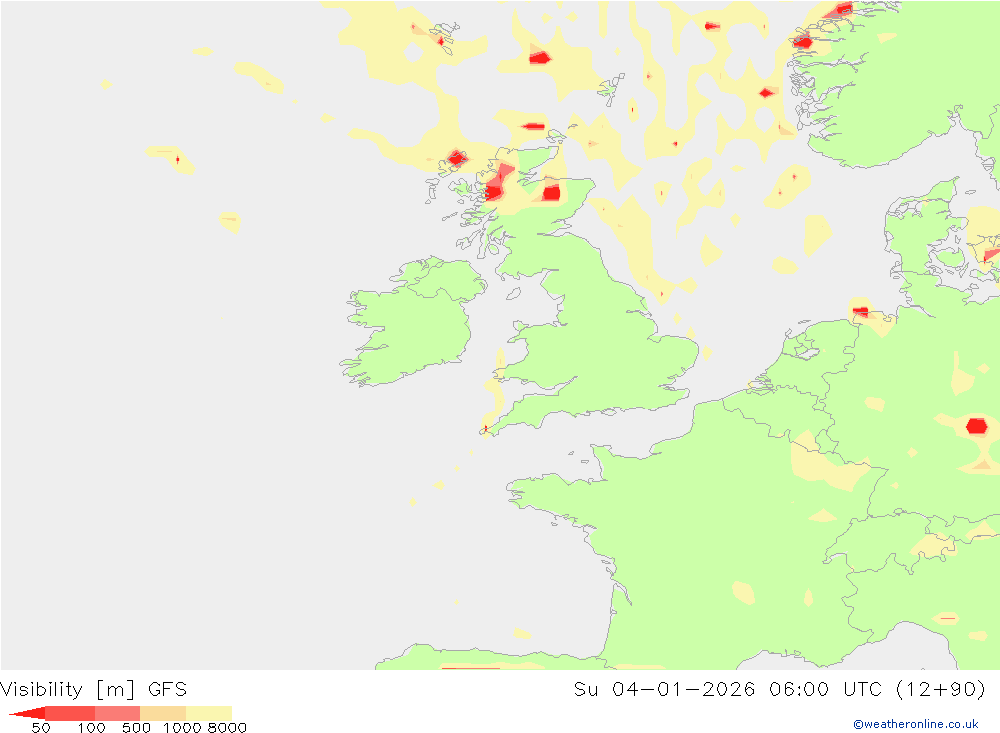Screen dimensions: 1000x733
Task: Click the orange legend swatch between 500 and 1000
Action: (x=163, y=713)
